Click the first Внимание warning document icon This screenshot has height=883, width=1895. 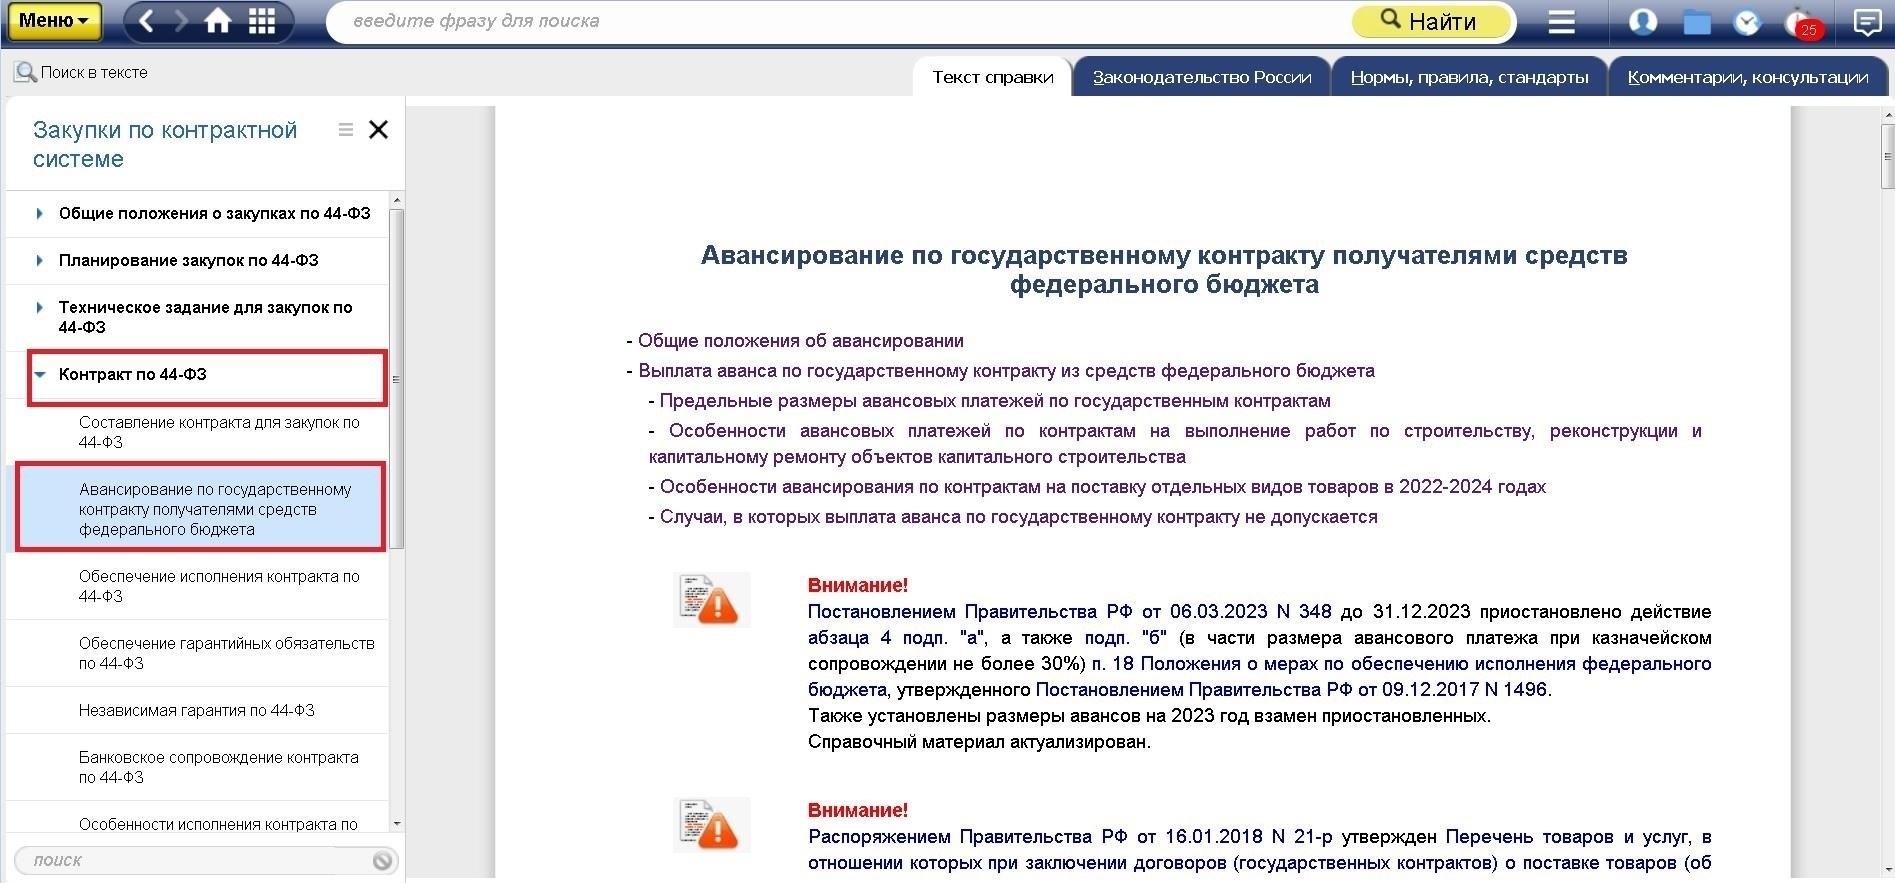point(711,600)
